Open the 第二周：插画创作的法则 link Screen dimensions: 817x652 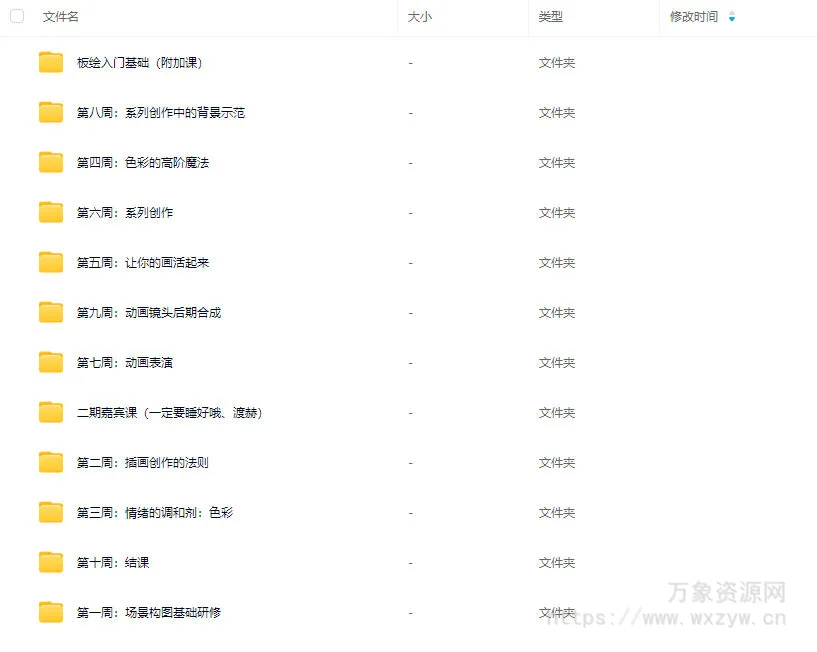142,463
